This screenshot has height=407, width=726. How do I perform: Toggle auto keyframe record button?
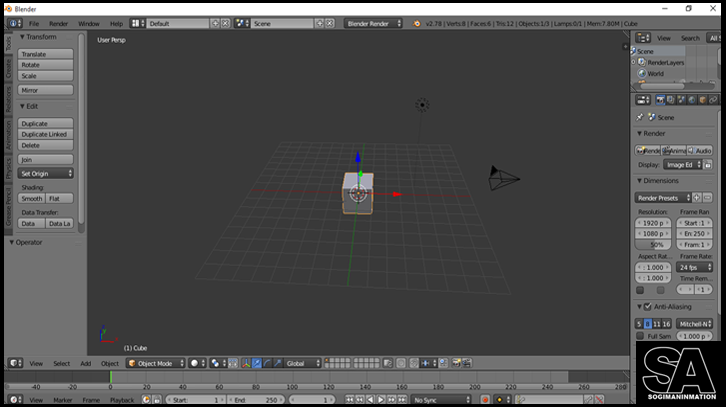485,400
